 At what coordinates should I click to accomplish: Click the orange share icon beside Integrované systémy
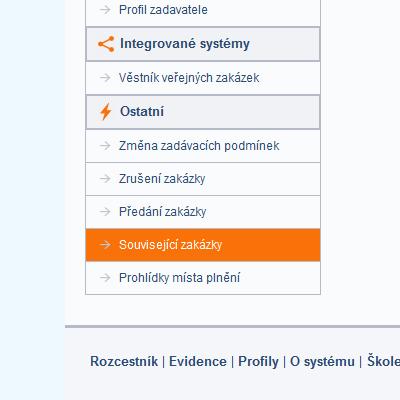106,44
